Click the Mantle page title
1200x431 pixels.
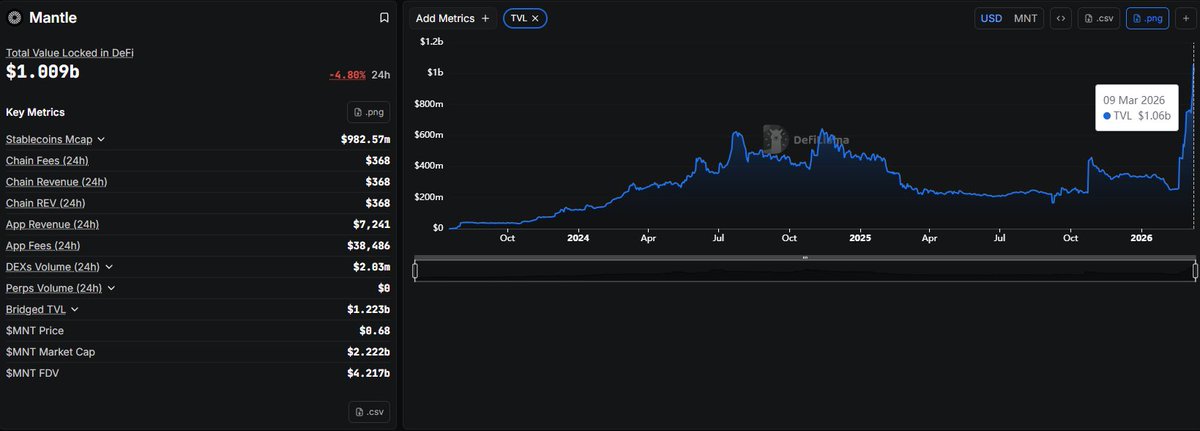pos(53,18)
